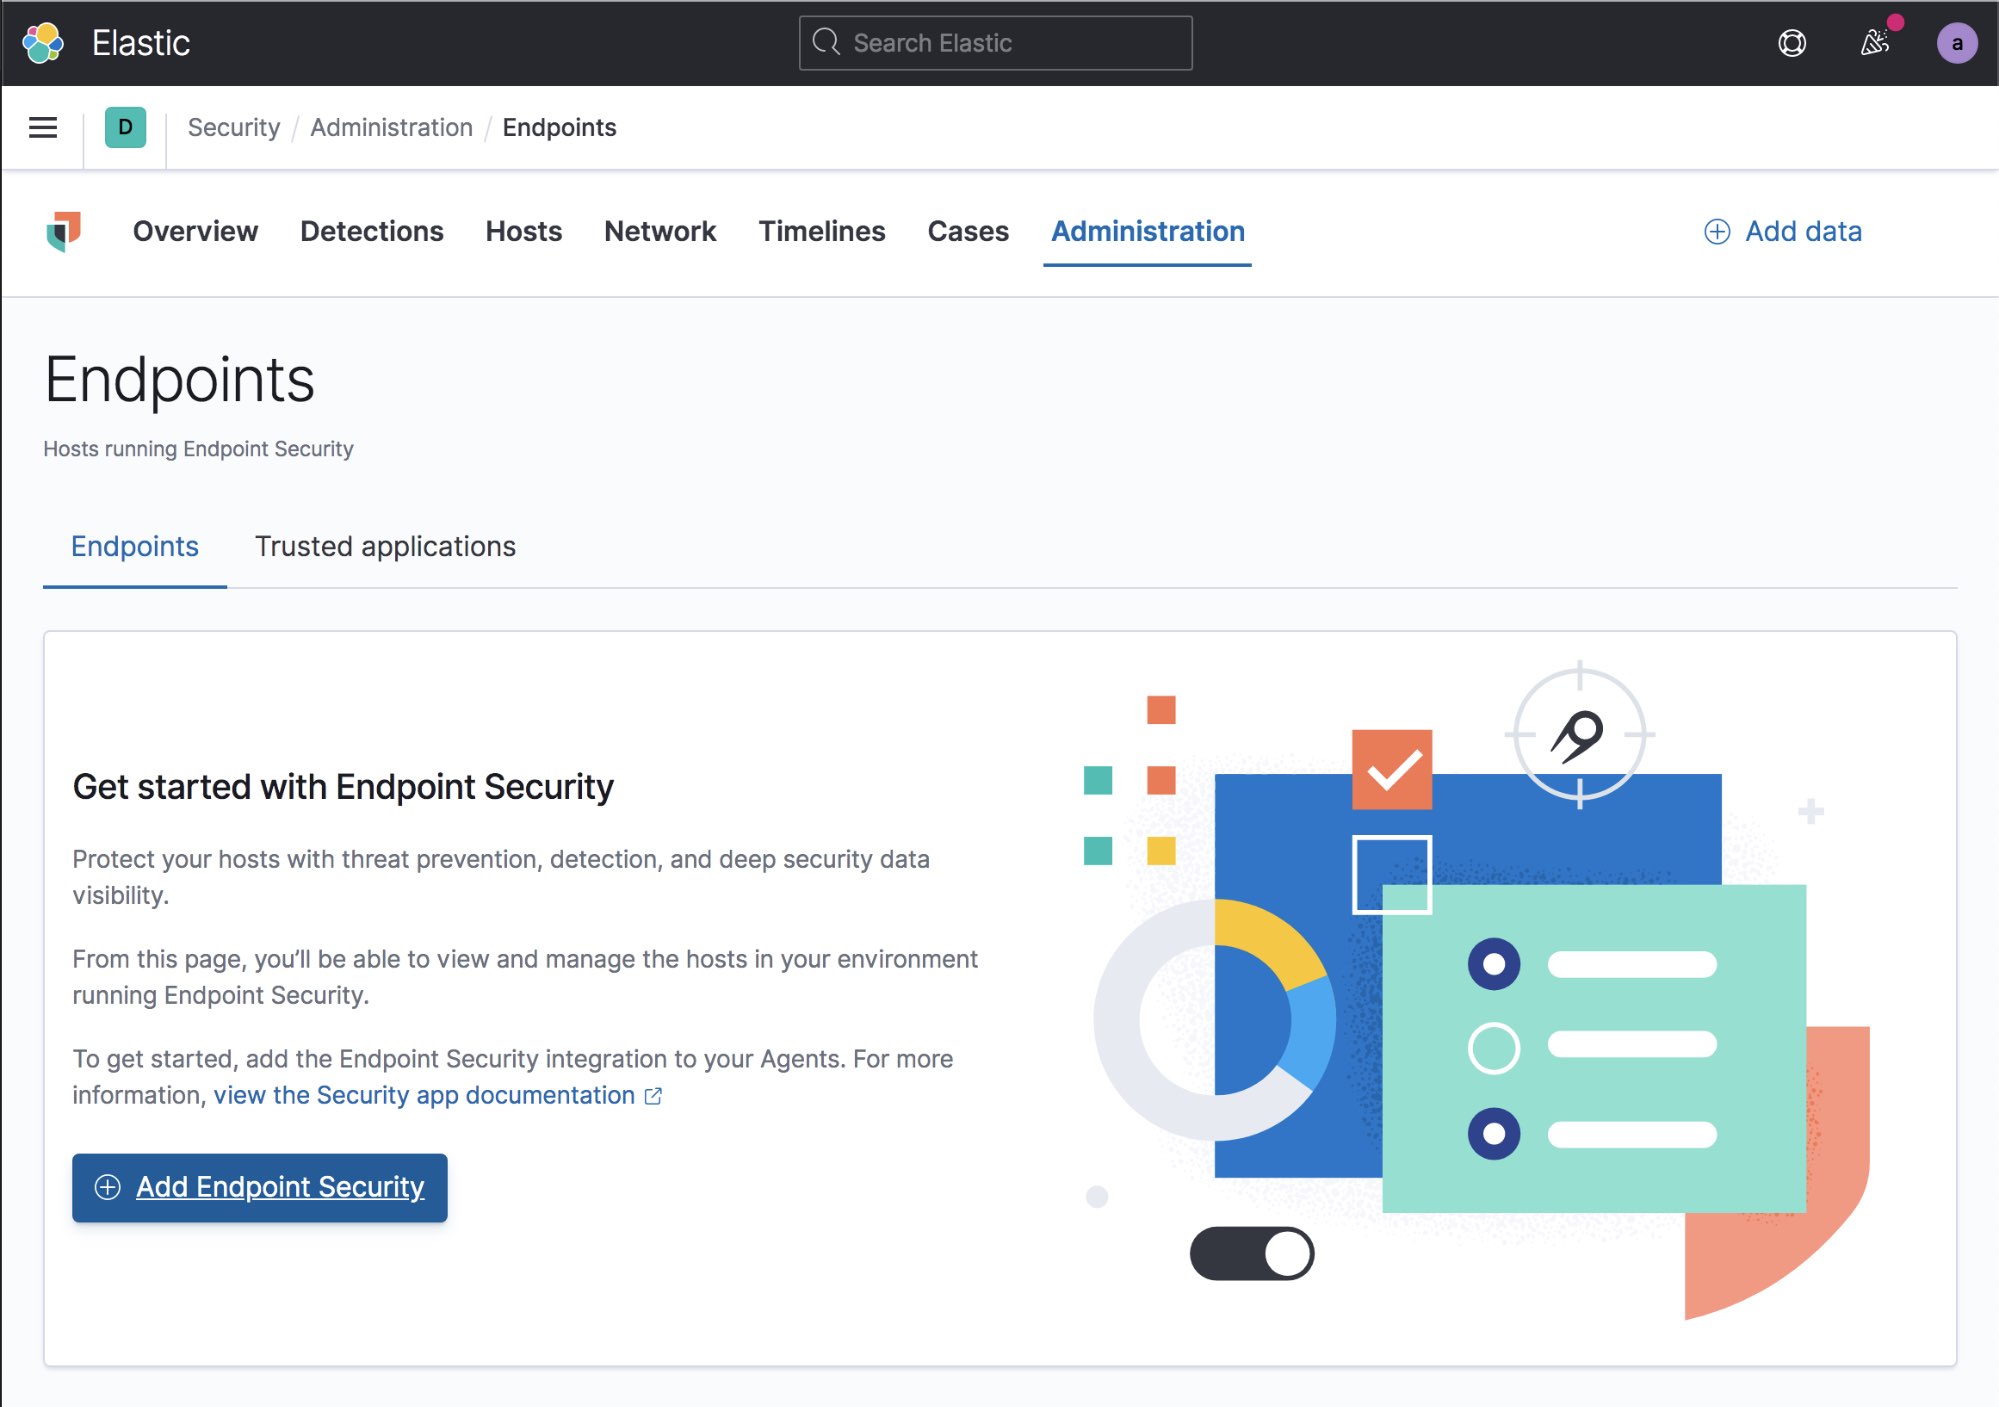
Task: Click the Endpoints breadcrumb text
Action: [559, 127]
